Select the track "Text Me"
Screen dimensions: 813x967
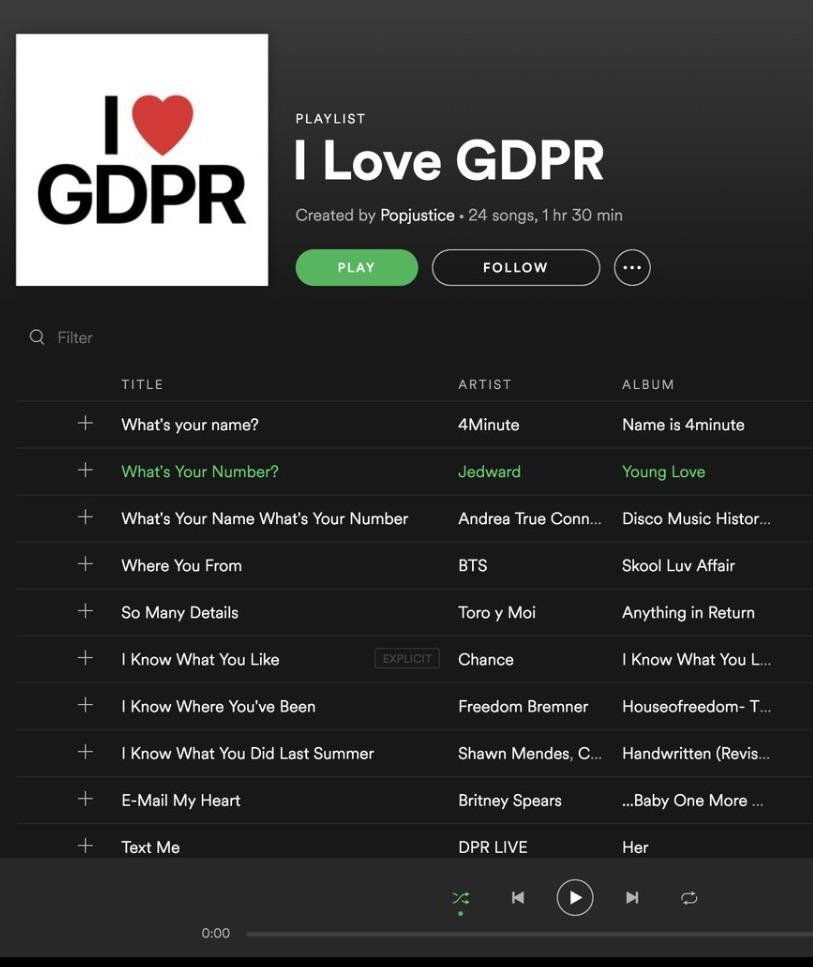point(151,847)
